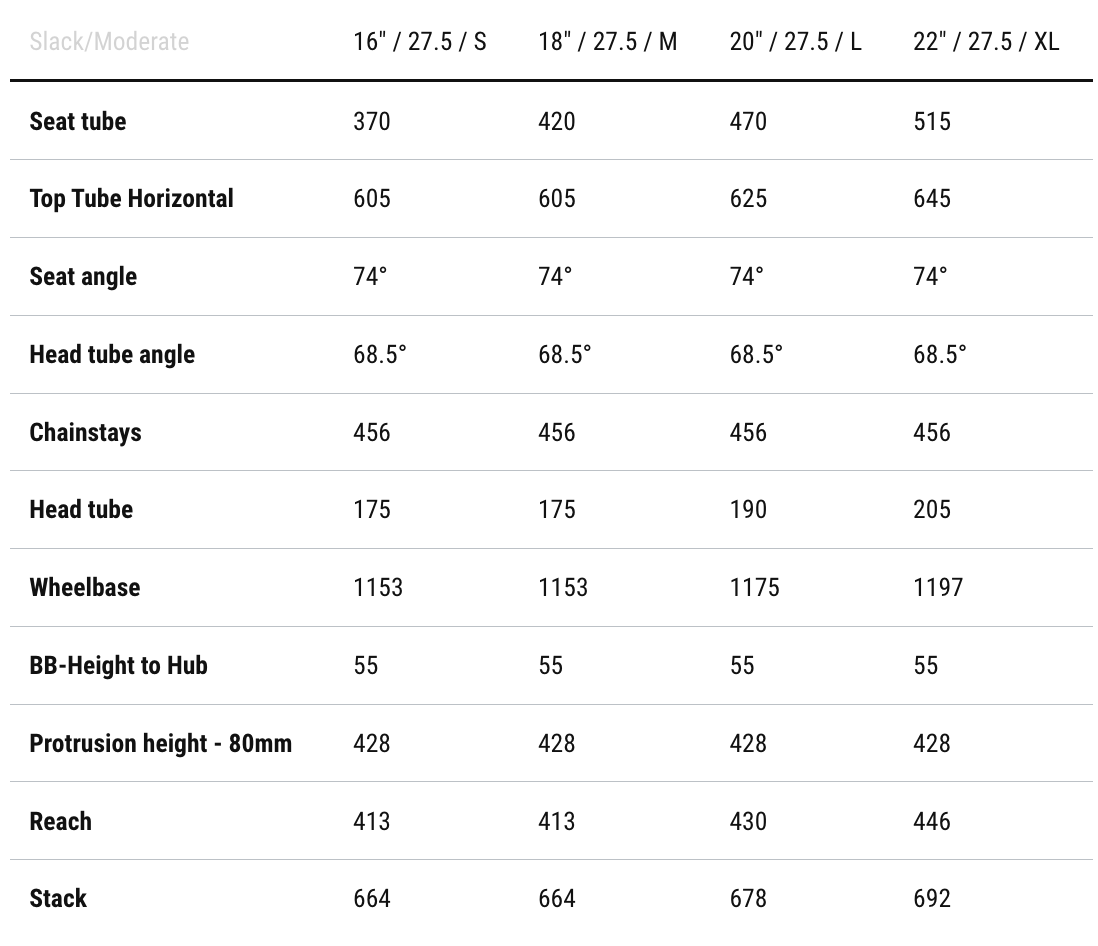This screenshot has width=1098, height=946.
Task: Click the Seat tube row label
Action: click(x=78, y=121)
